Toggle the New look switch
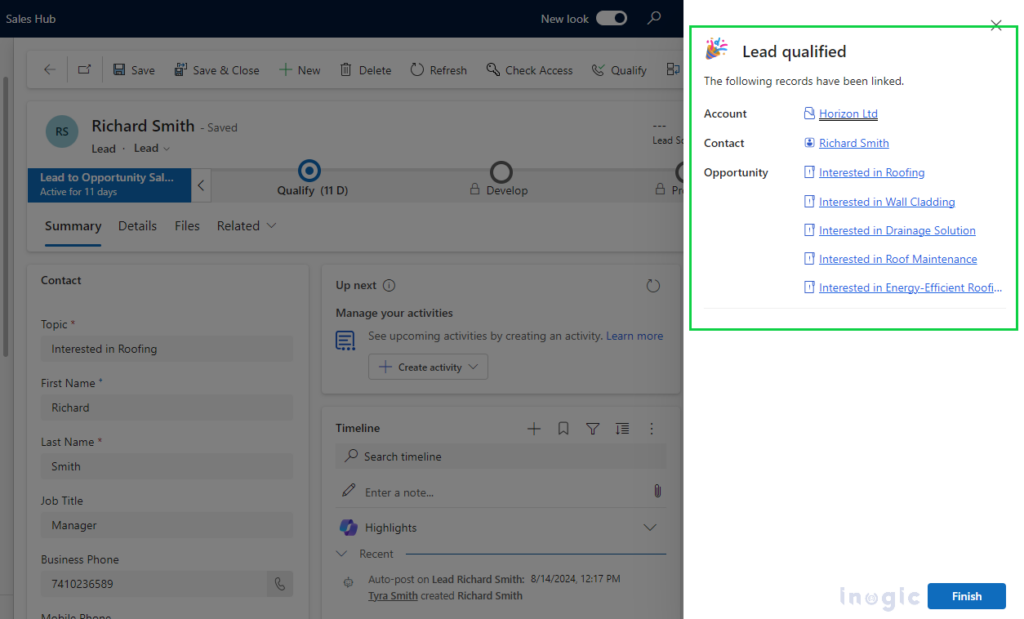Viewport: 1024px width, 619px height. (612, 18)
